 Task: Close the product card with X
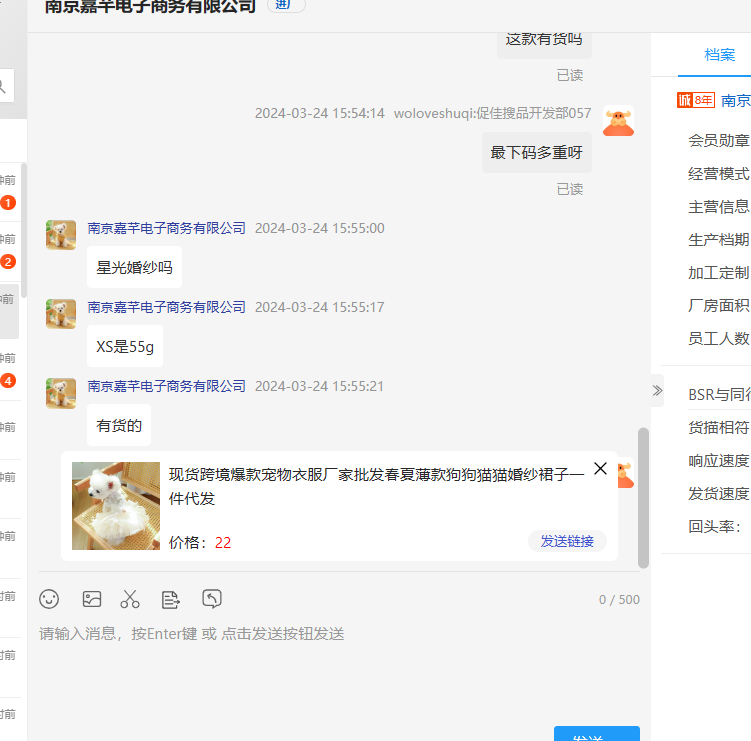tap(600, 469)
